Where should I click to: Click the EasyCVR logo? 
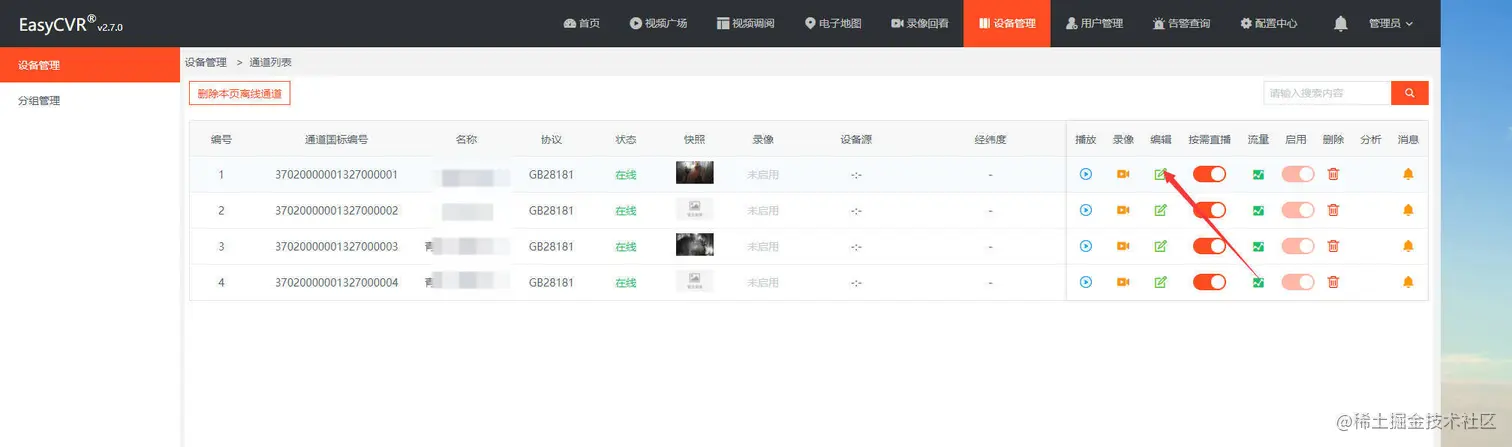71,24
